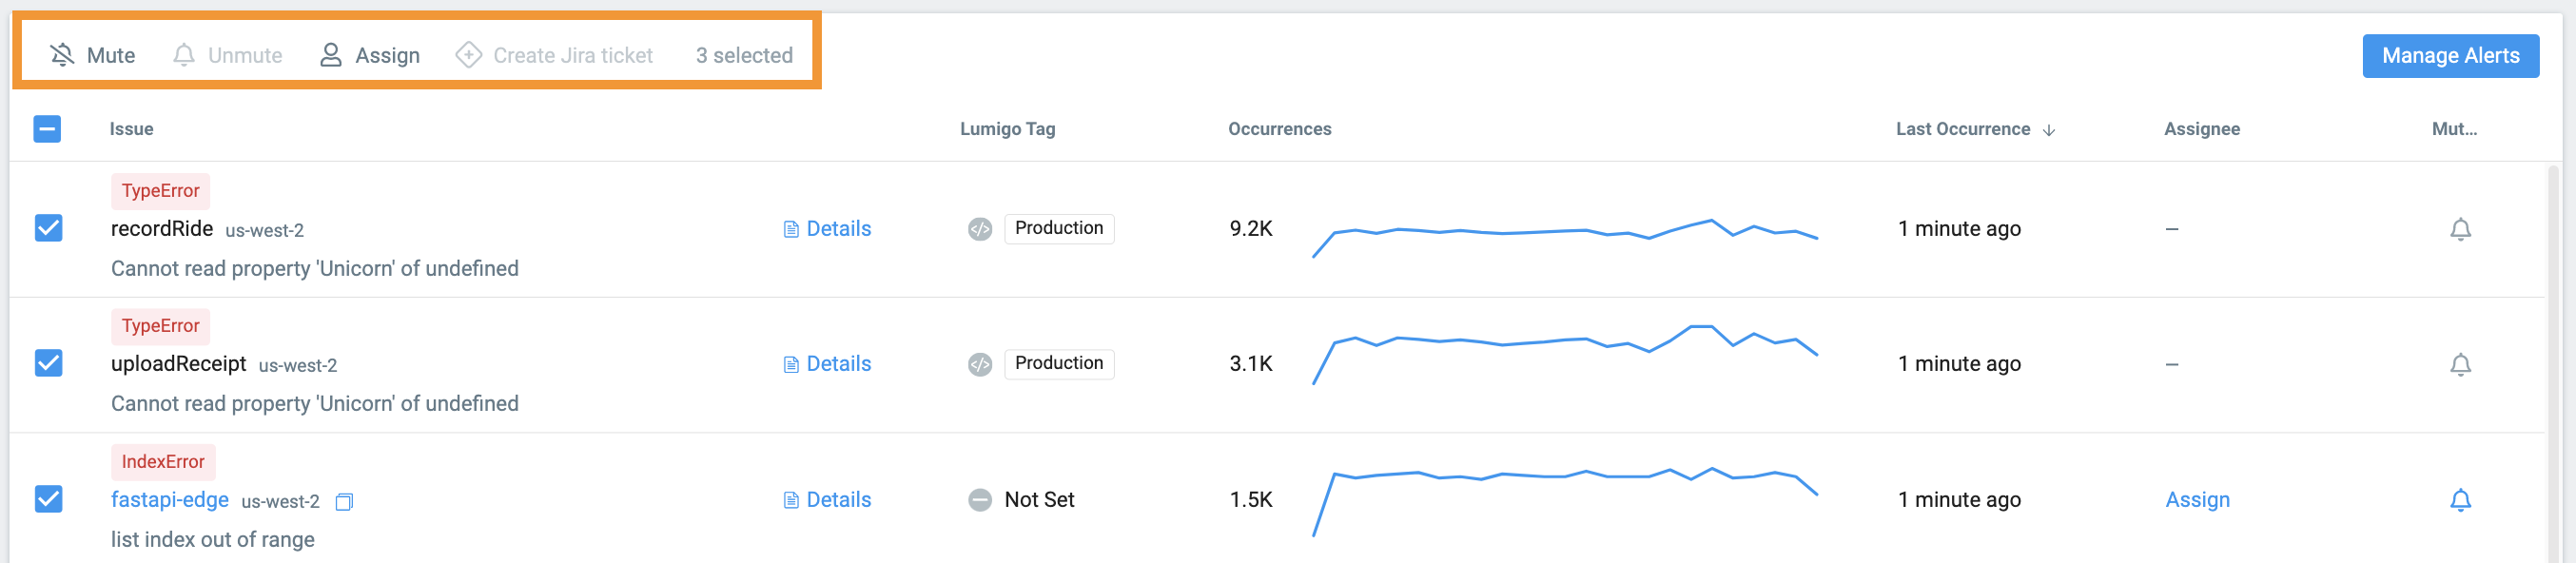Click the uploadReceipt occurrences sparkline chart

(1564, 355)
